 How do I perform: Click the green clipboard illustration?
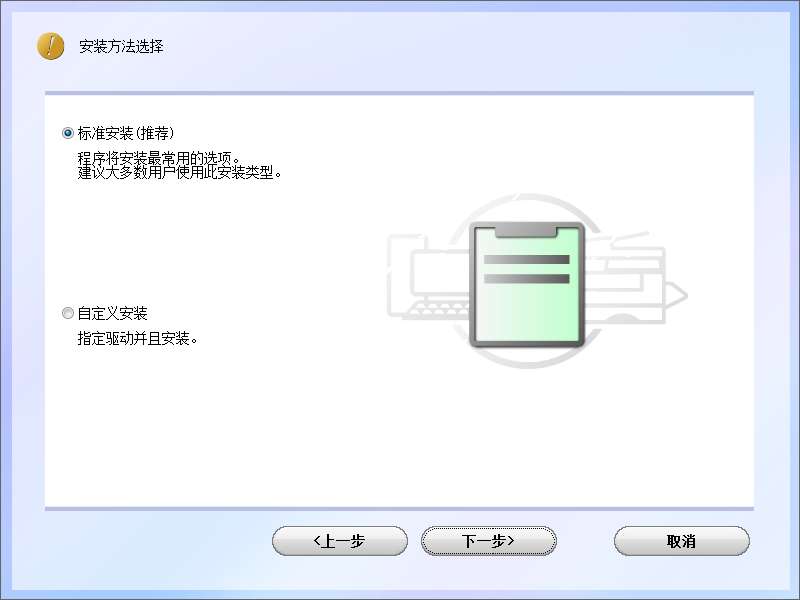(527, 285)
